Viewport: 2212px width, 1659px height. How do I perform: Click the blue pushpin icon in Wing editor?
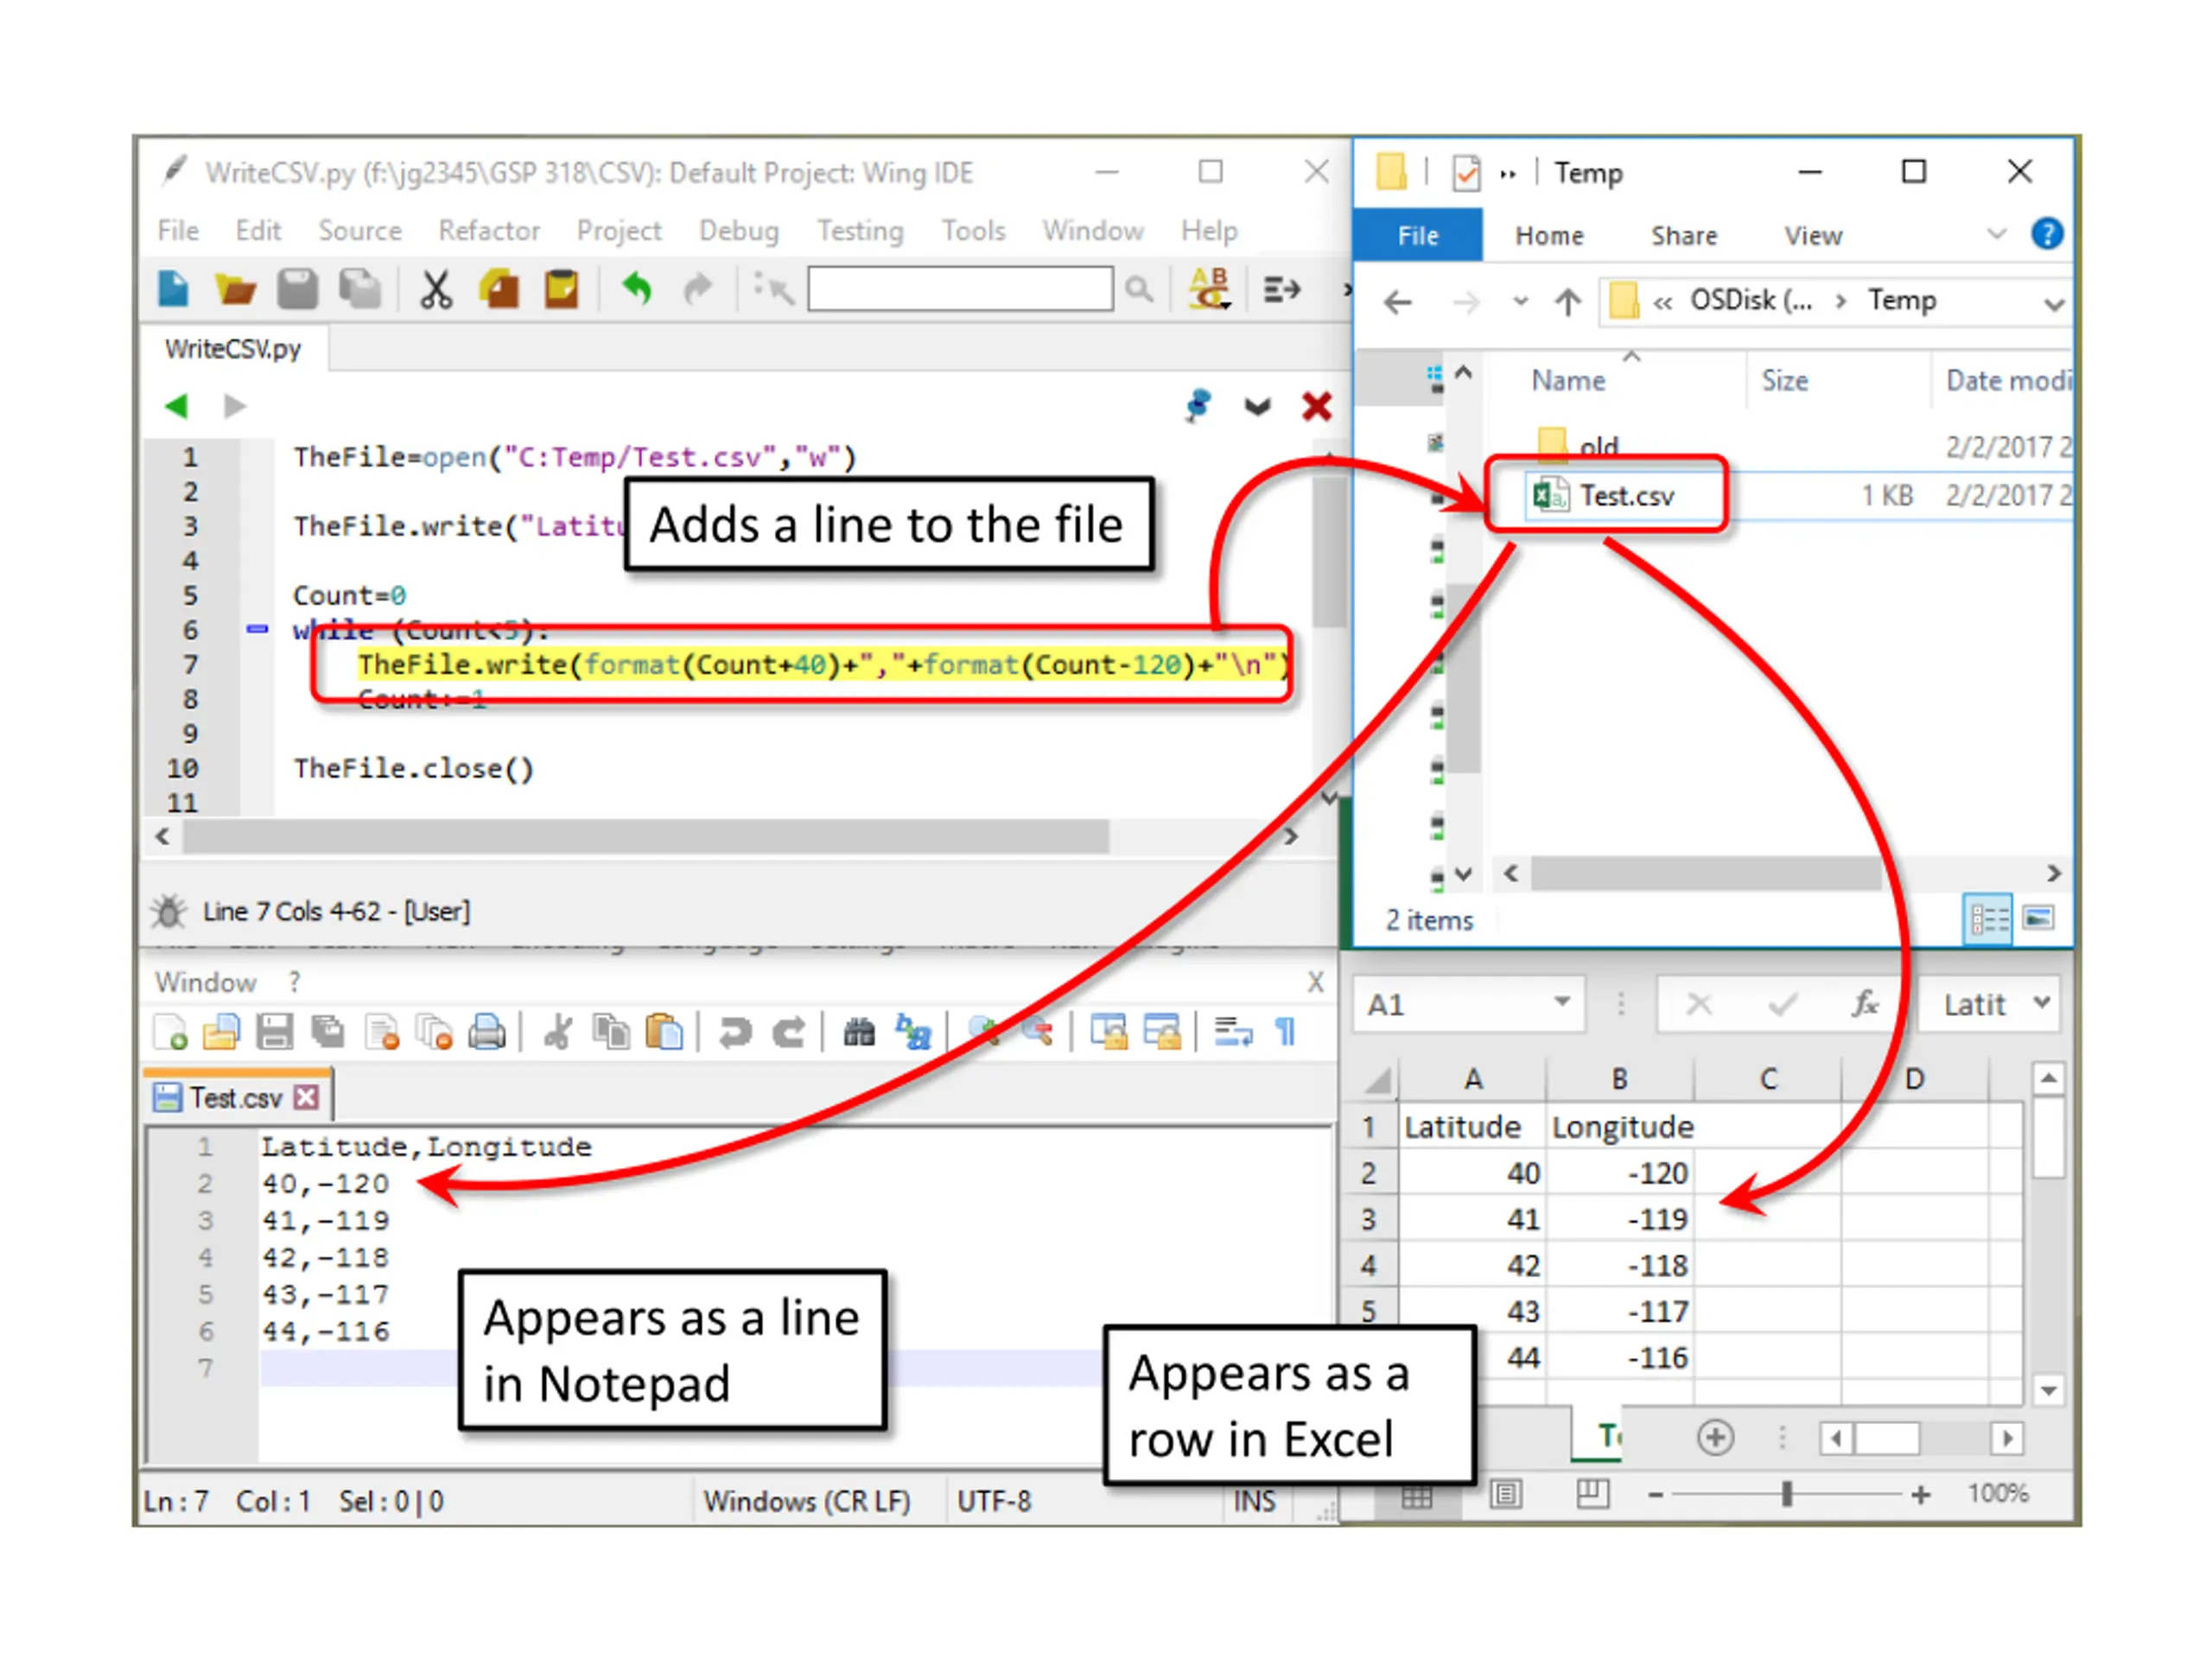pos(1197,405)
